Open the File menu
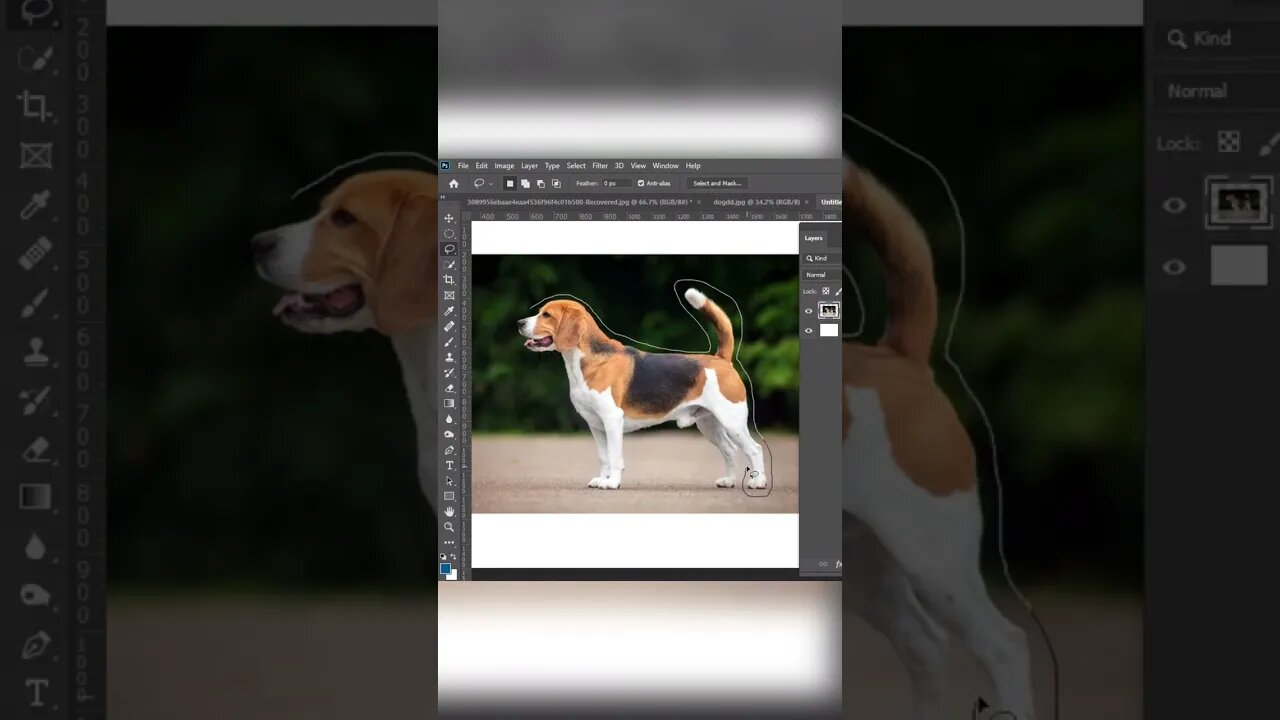1280x720 pixels. click(463, 166)
